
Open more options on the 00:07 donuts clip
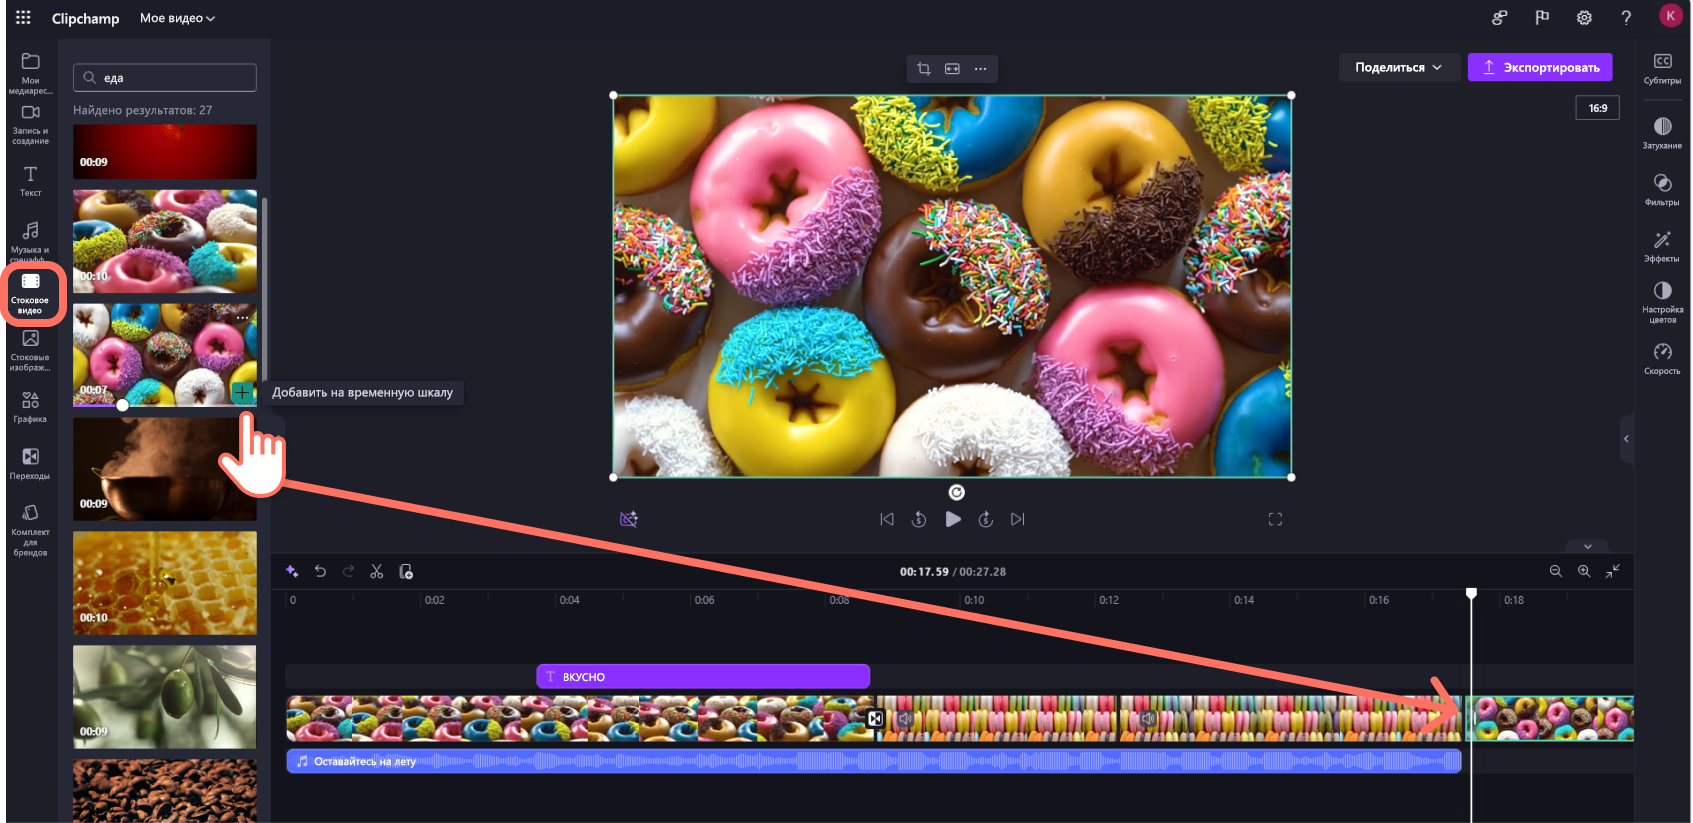click(x=243, y=317)
